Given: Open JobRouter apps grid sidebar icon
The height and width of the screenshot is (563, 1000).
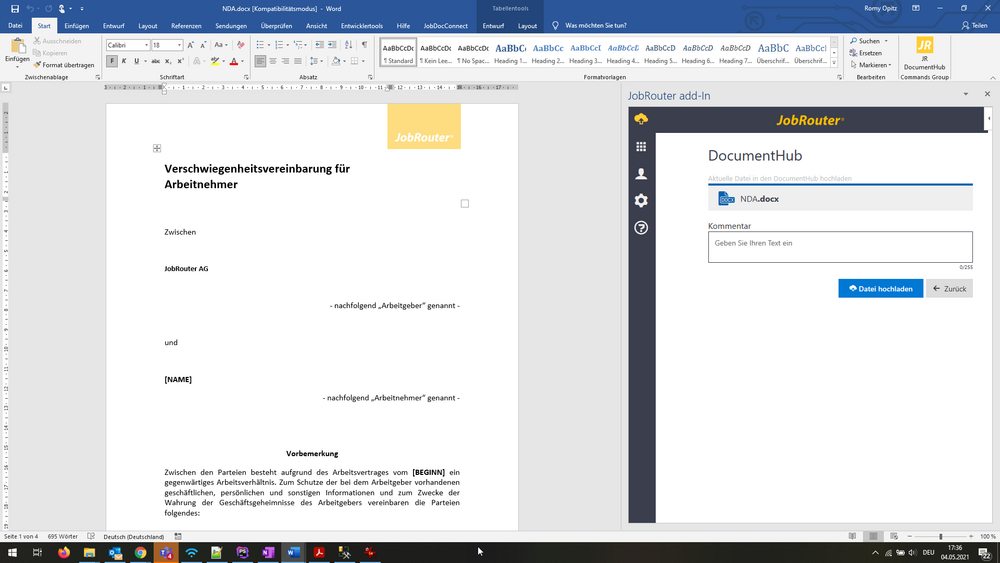Looking at the screenshot, I should pos(641,147).
